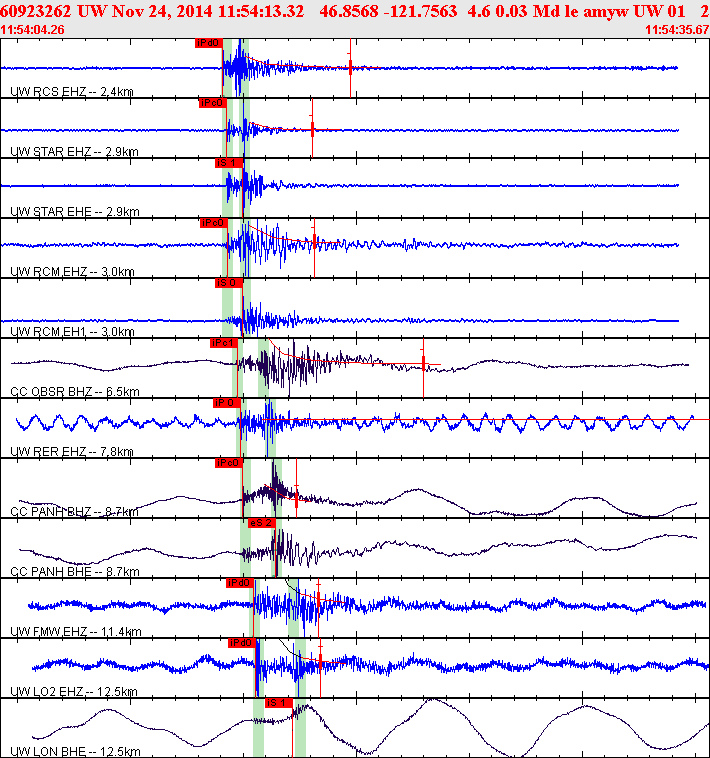This screenshot has width=710, height=758.
Task: Click the iP 0 pick on RER EHZ
Action: pos(227,403)
